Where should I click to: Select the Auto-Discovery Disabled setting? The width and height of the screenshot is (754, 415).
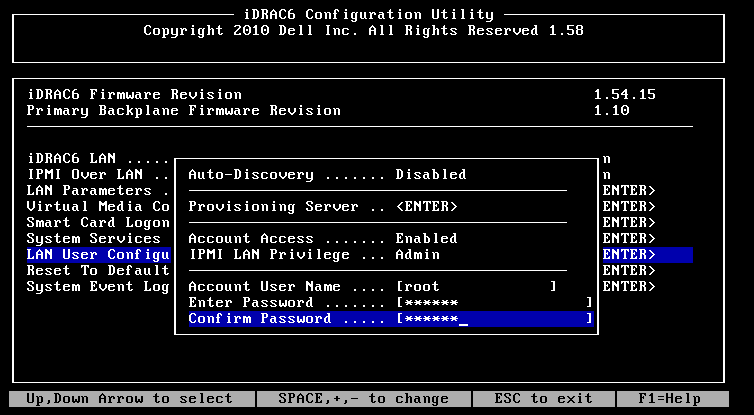click(x=430, y=174)
